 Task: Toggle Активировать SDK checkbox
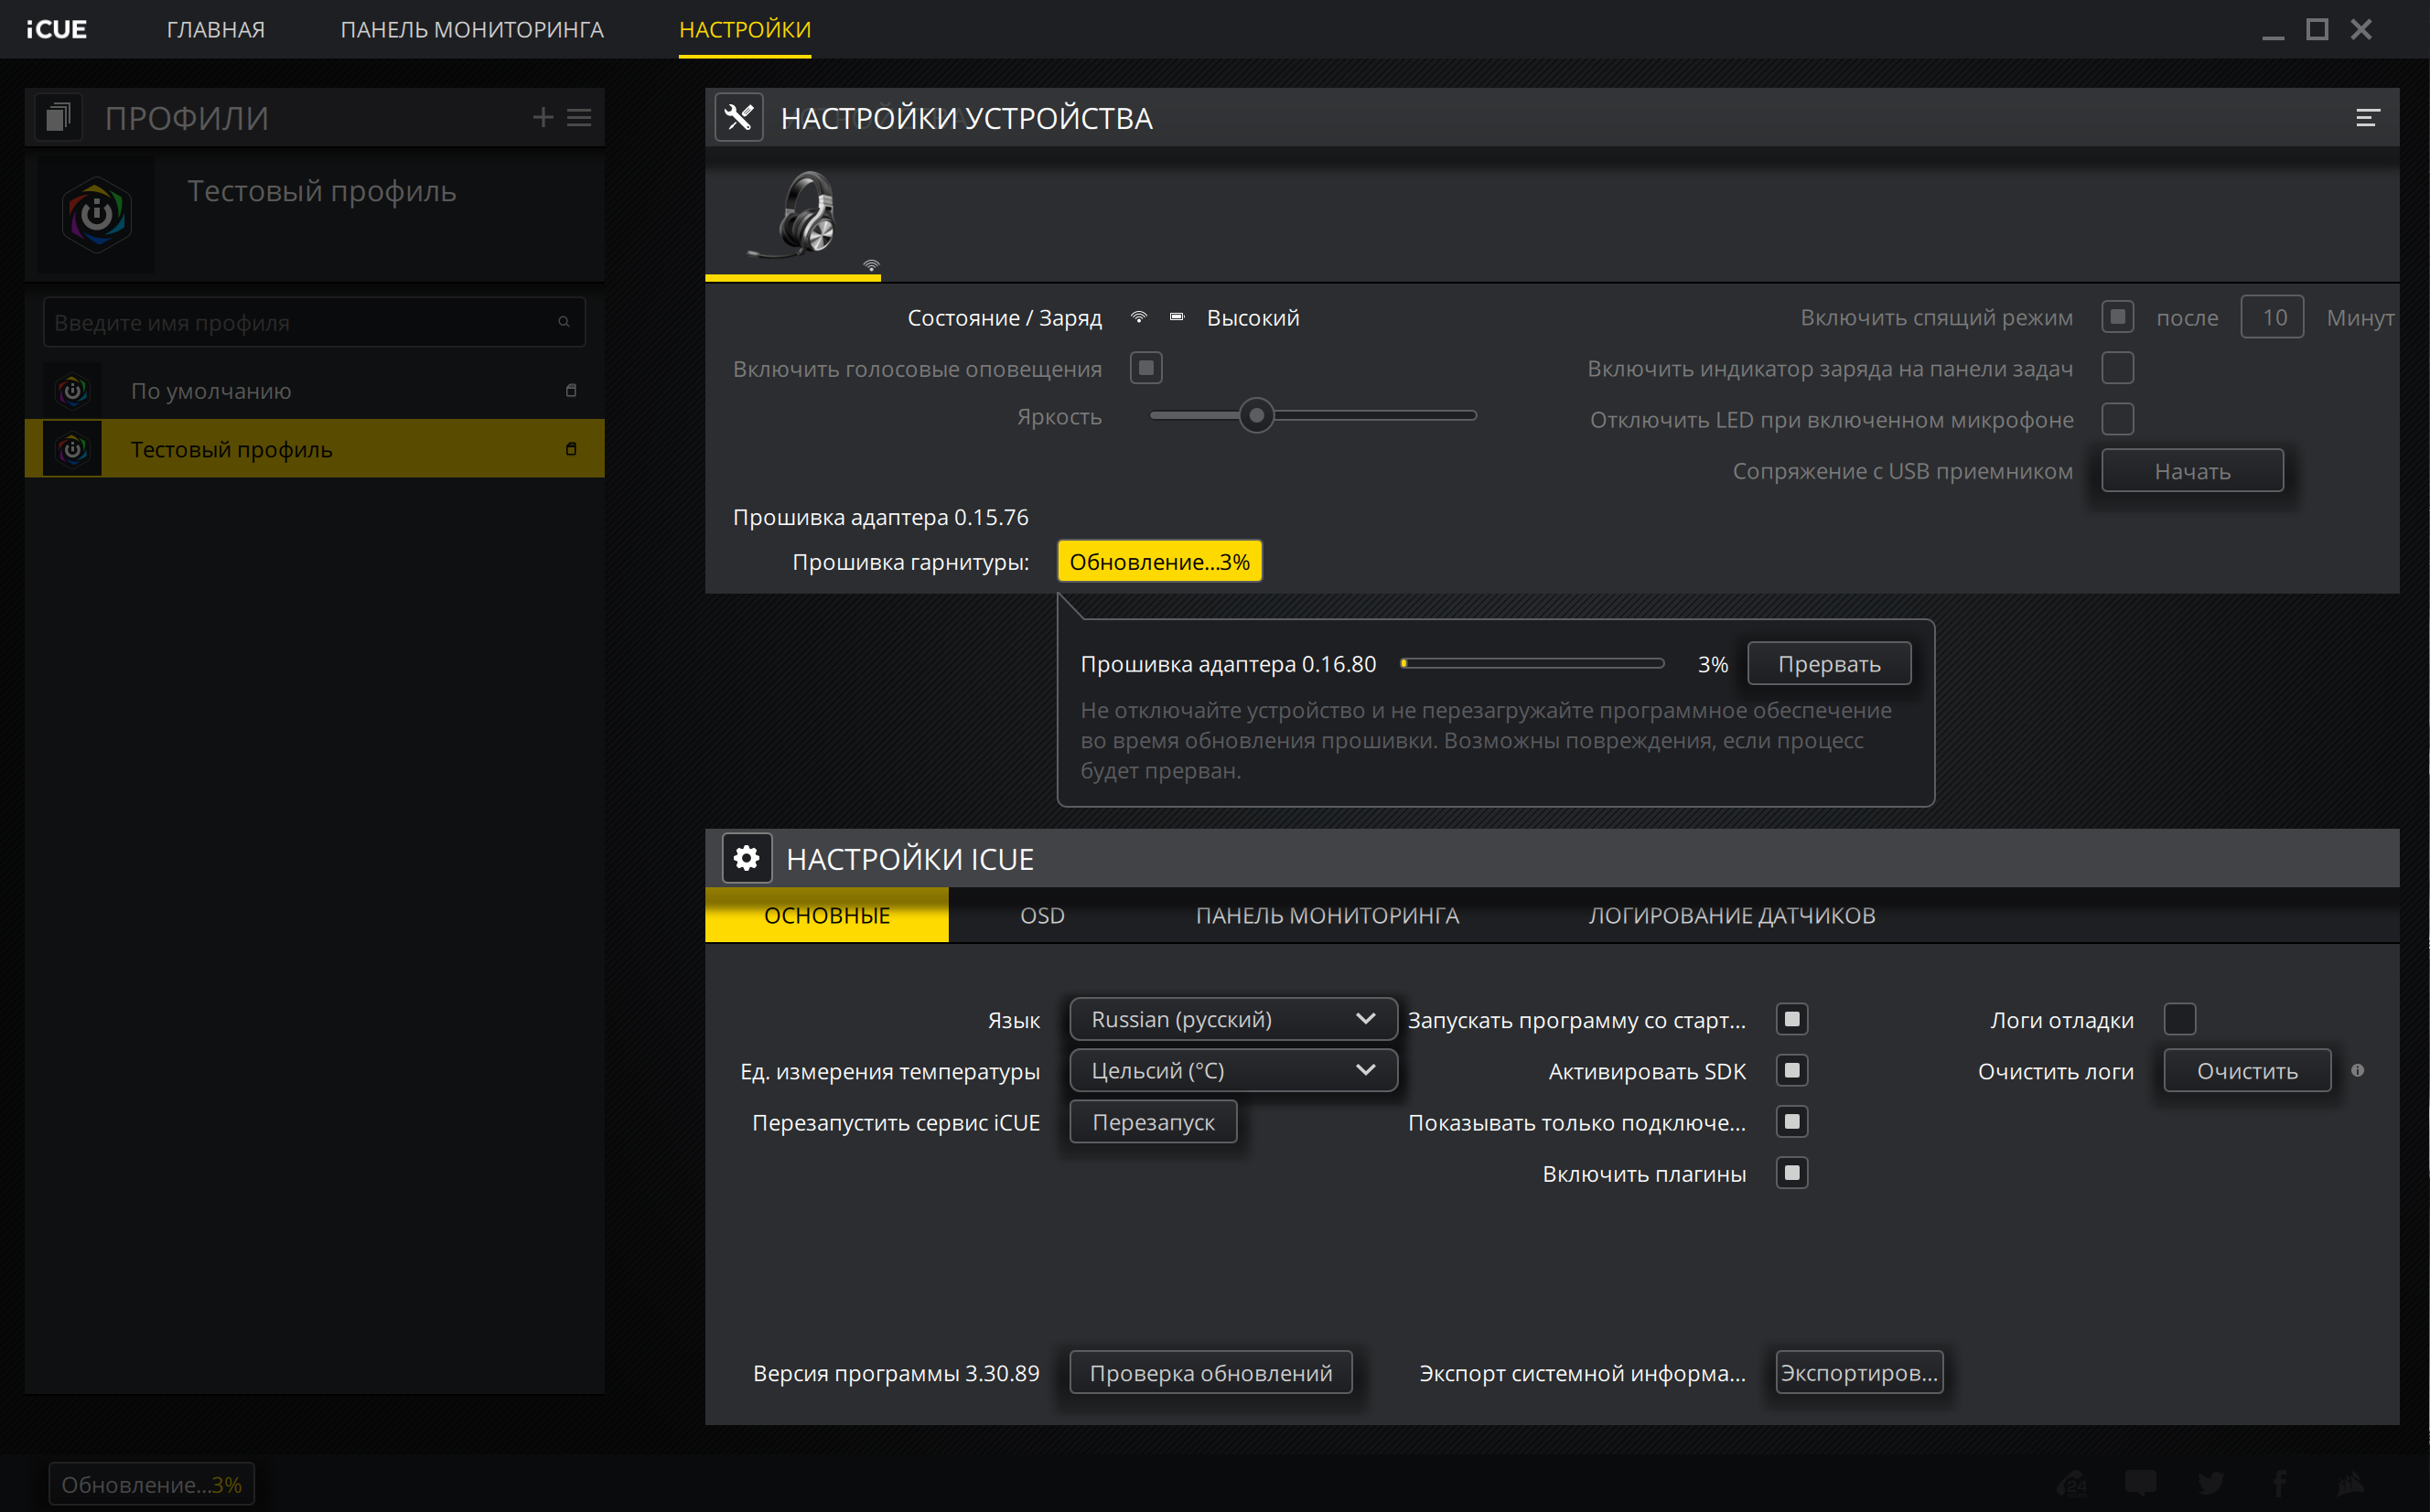tap(1791, 1071)
